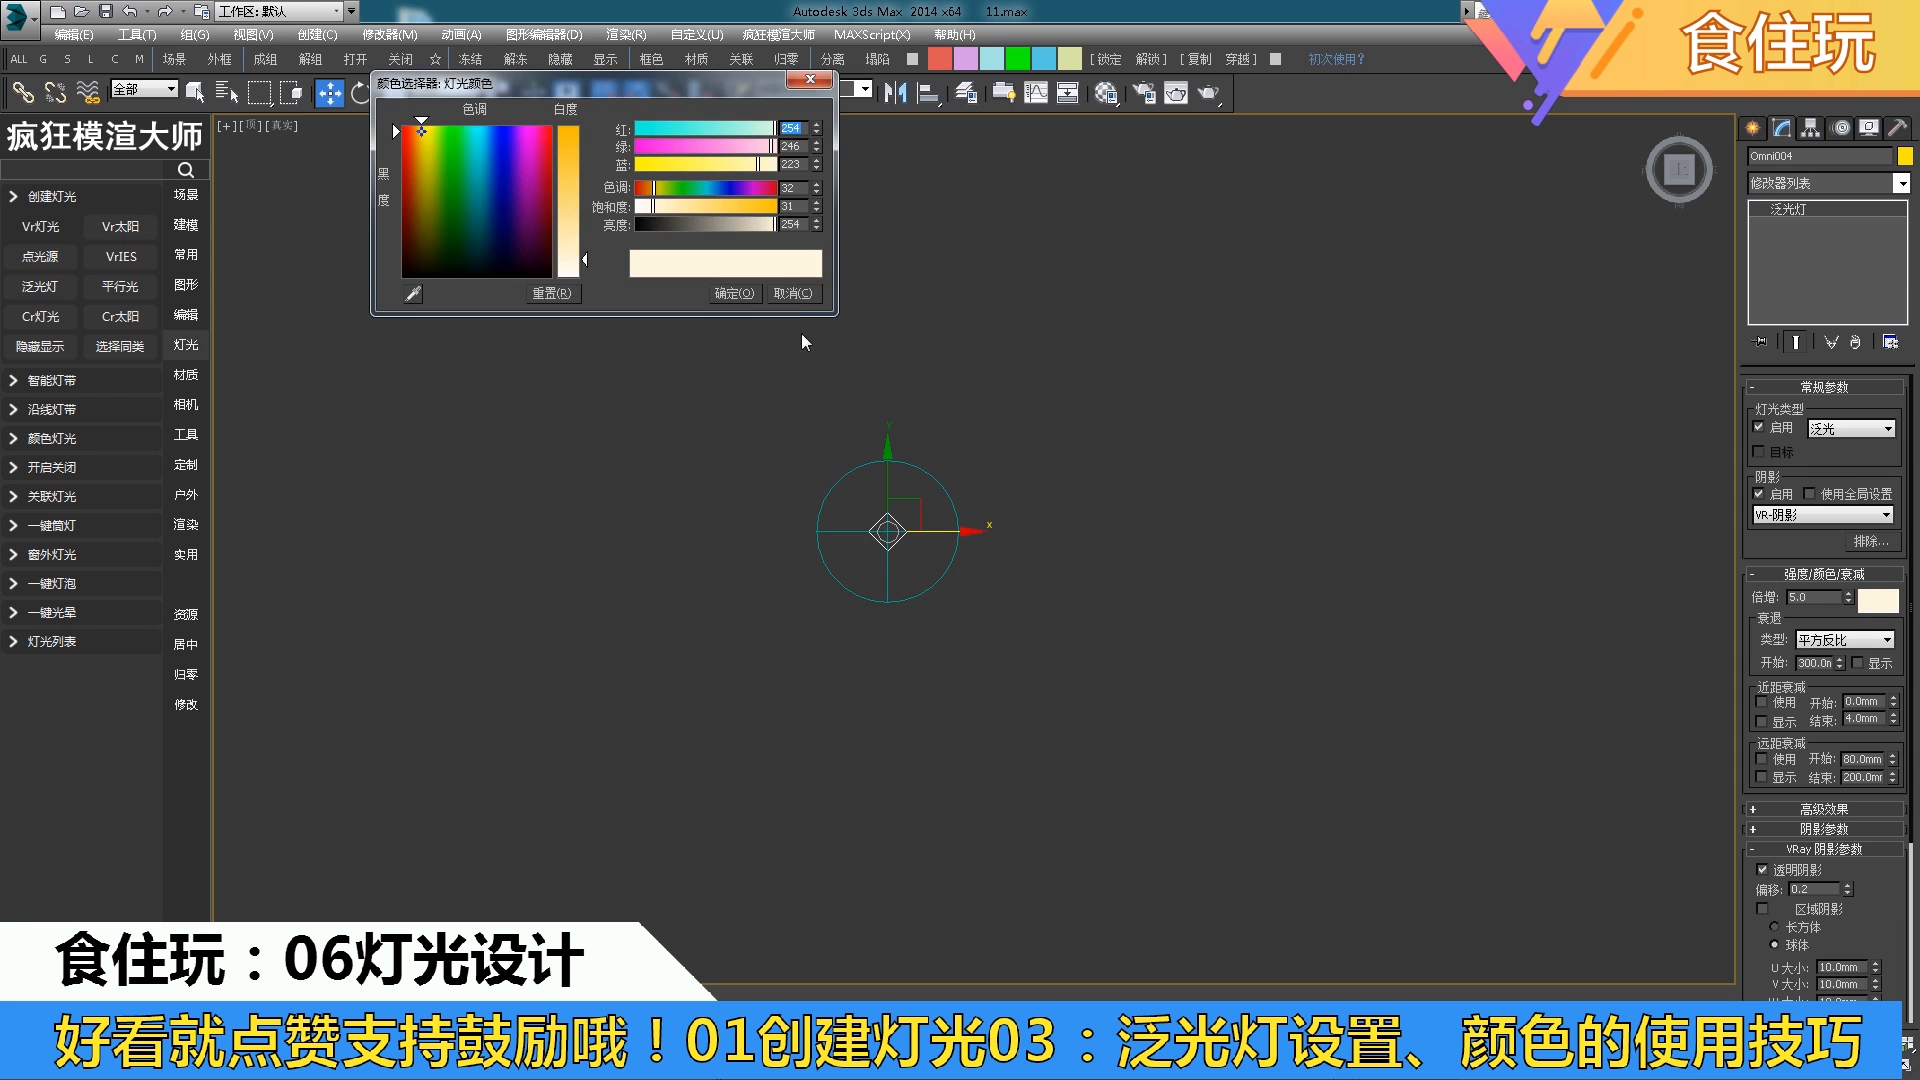1920x1080 pixels.
Task: Check 使用全局设置 in the shadow section
Action: 1811,493
